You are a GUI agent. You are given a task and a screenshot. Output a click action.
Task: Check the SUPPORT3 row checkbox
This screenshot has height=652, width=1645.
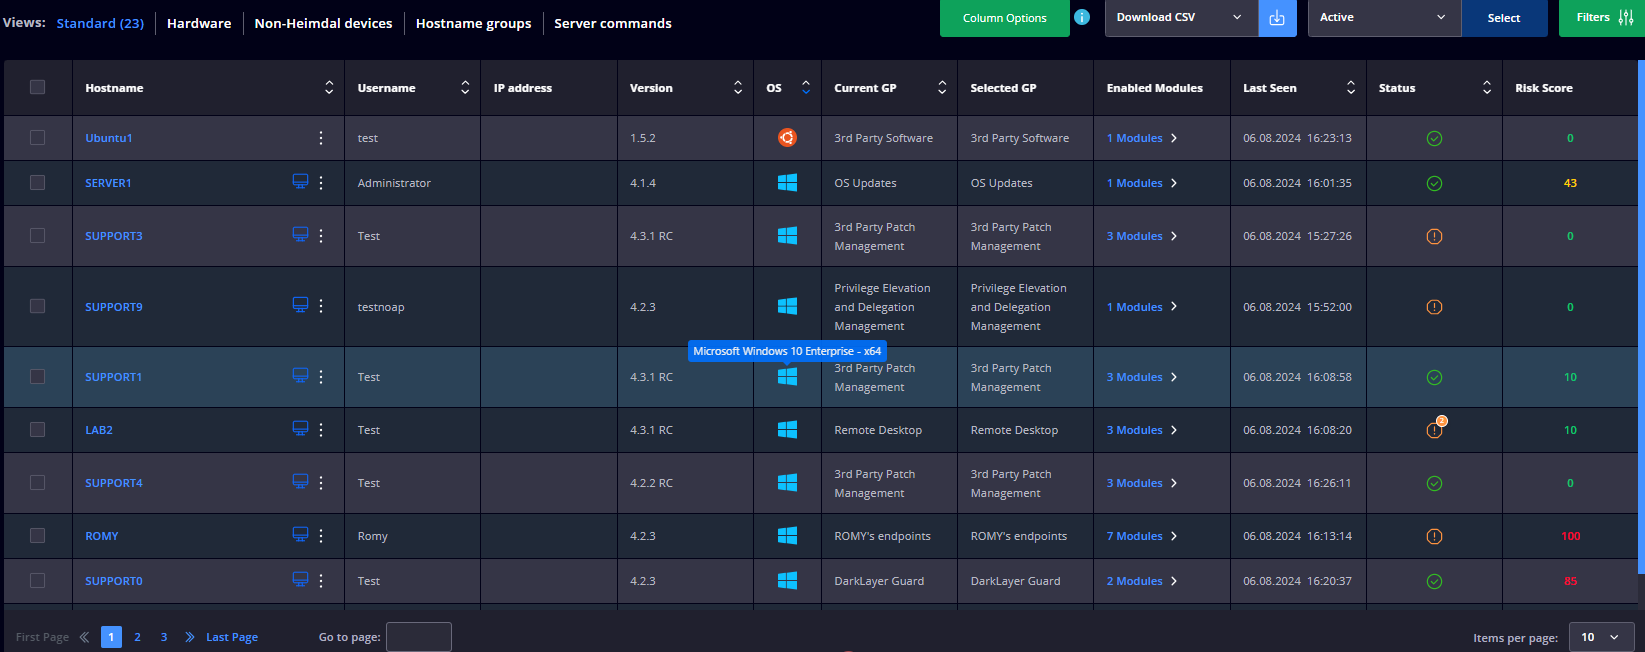38,236
